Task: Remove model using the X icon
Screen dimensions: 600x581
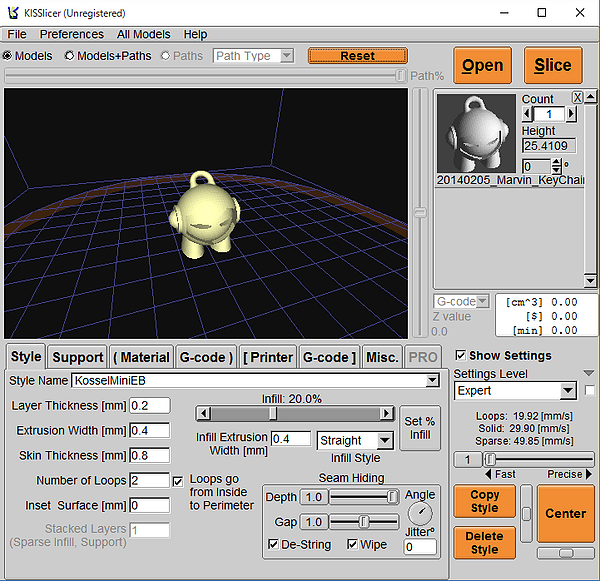Action: pyautogui.click(x=577, y=98)
